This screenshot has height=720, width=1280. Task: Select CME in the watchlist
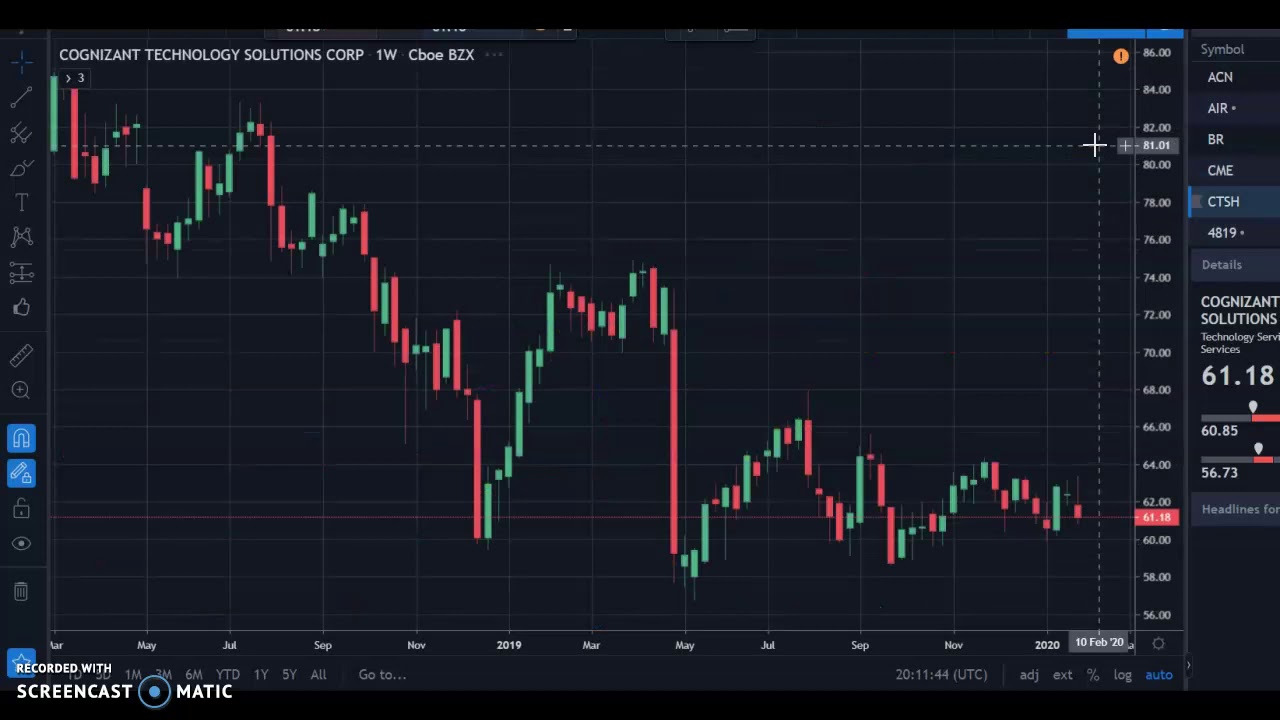[1234, 170]
